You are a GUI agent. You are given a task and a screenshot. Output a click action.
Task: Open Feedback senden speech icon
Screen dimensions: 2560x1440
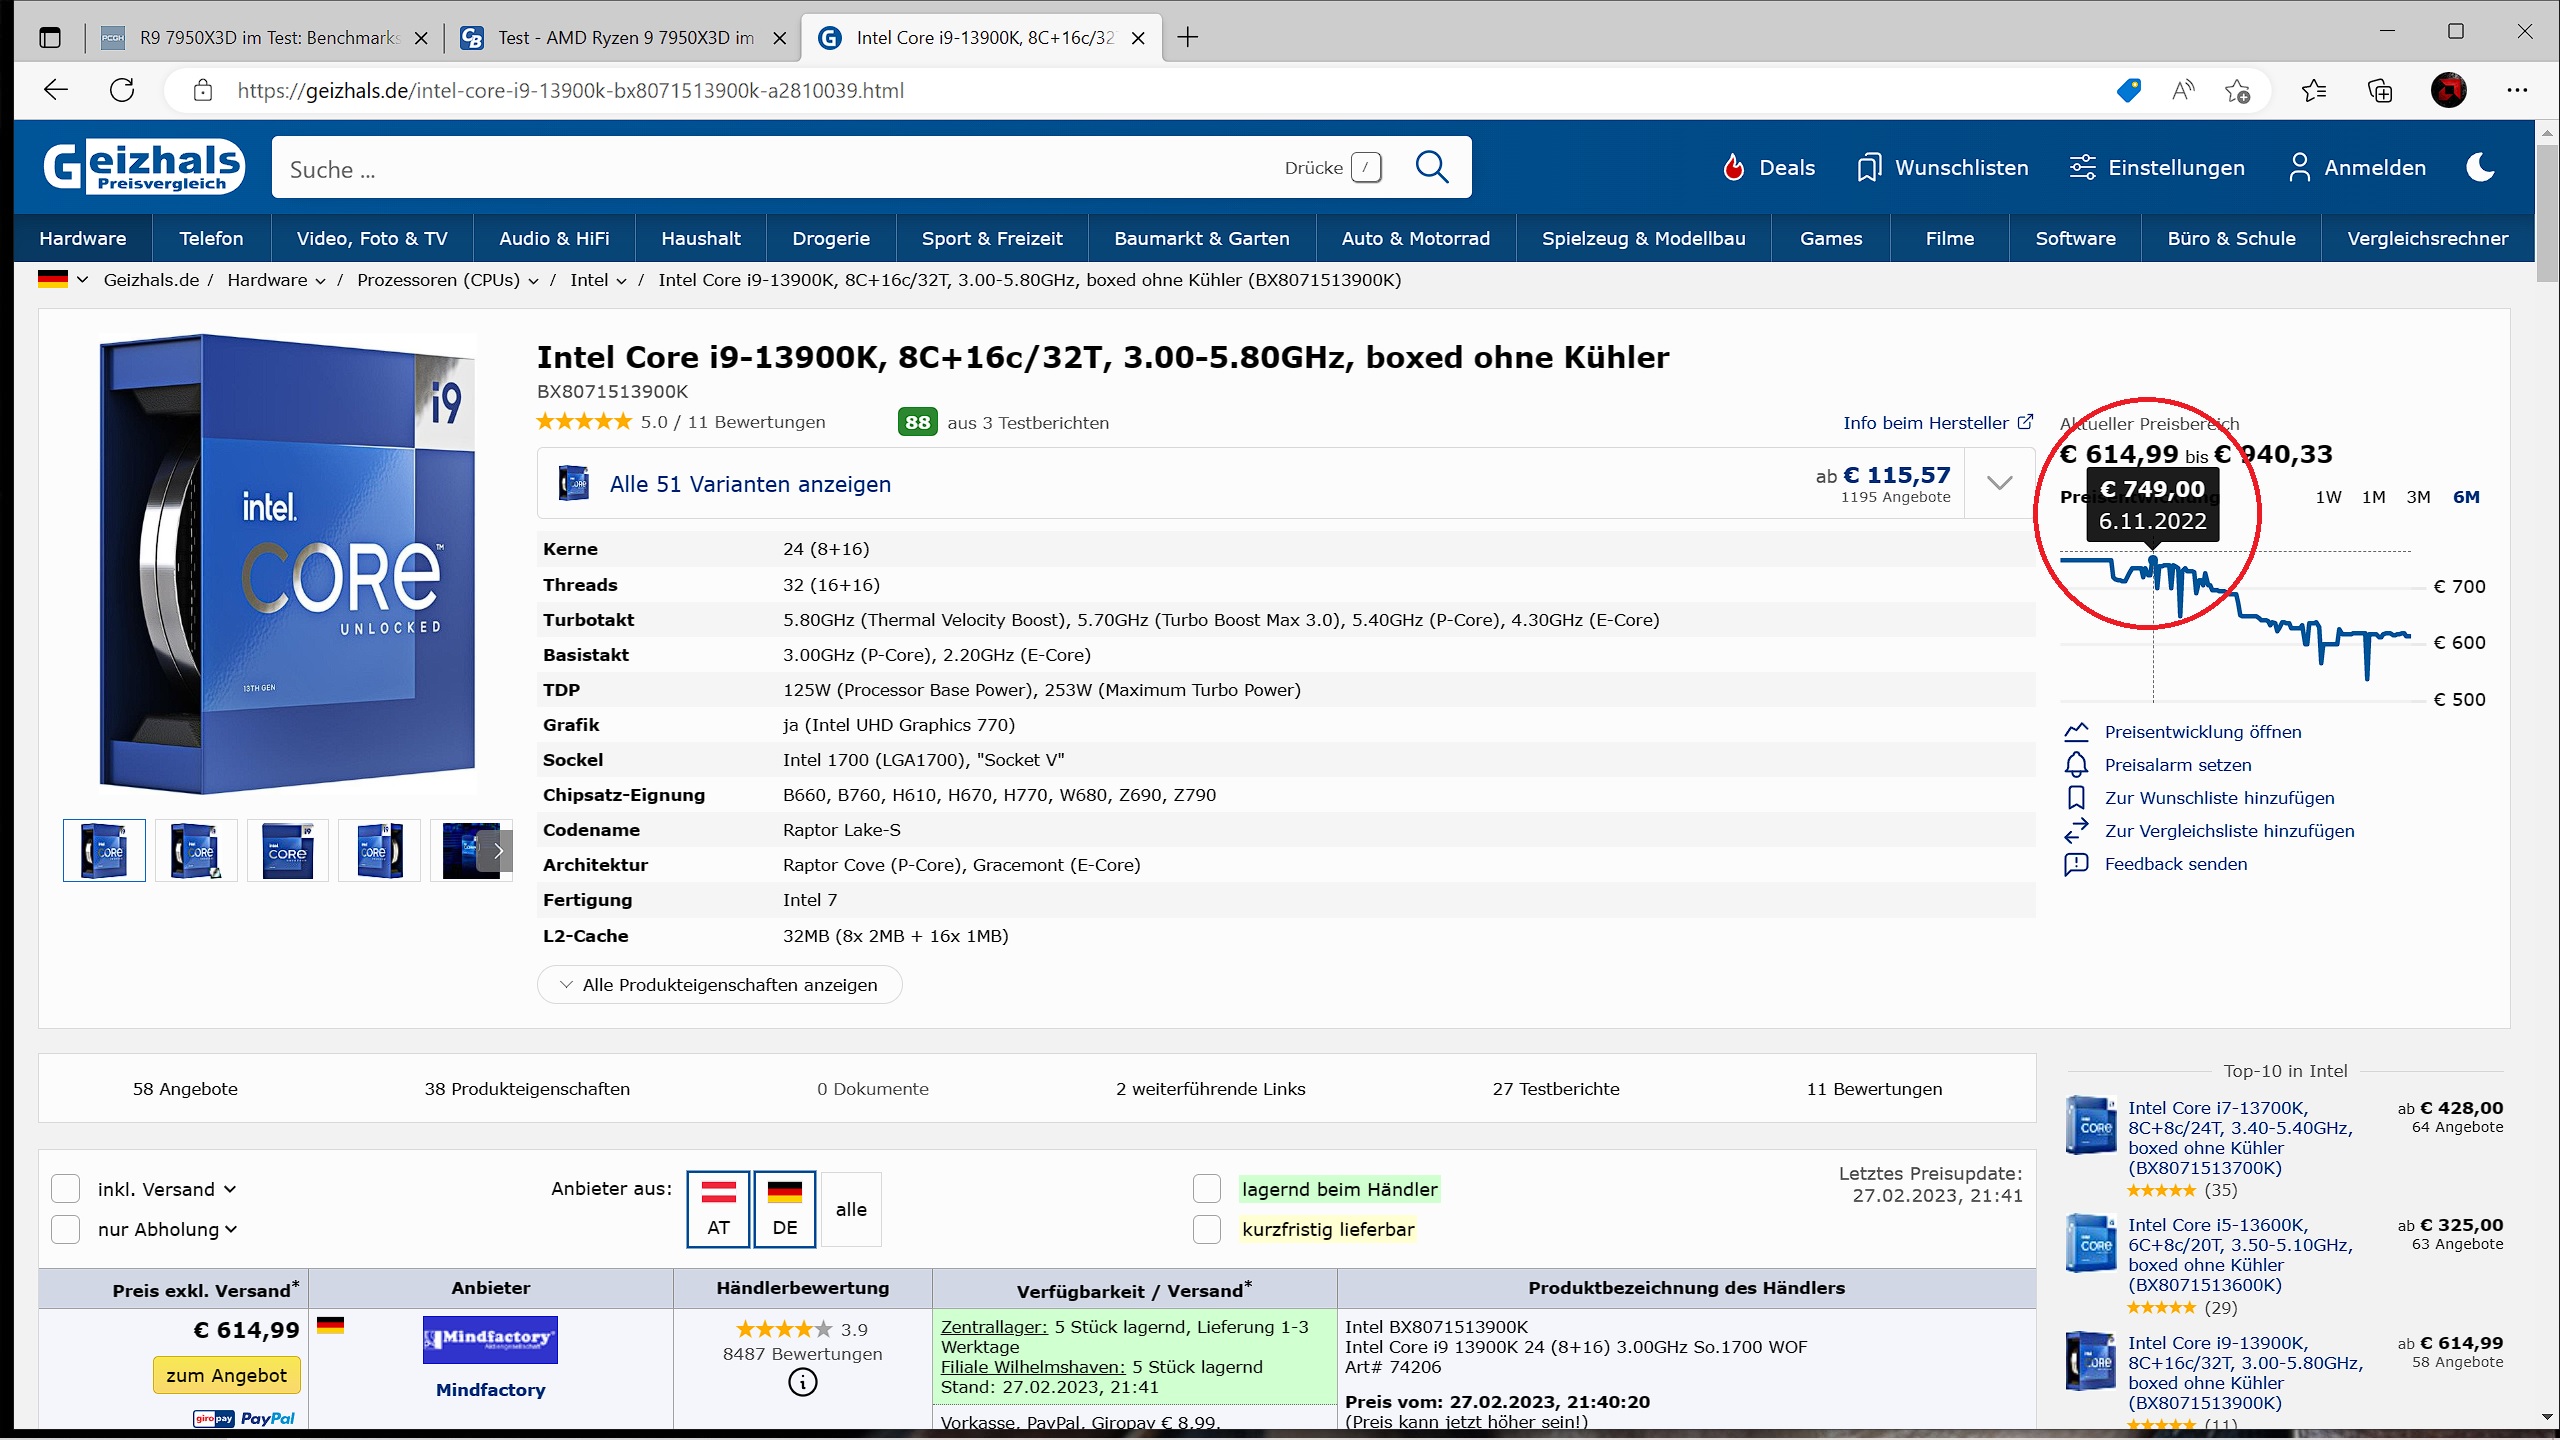tap(2076, 864)
